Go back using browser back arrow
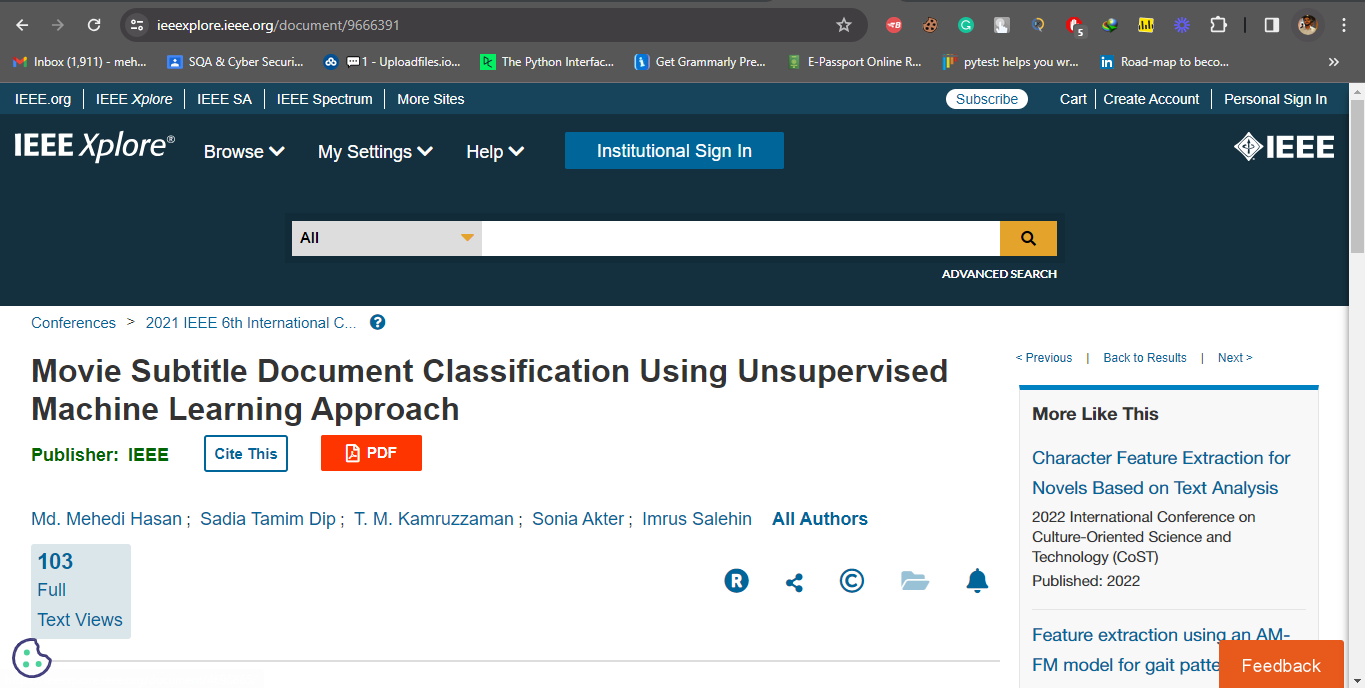The width and height of the screenshot is (1365, 688). 22,25
